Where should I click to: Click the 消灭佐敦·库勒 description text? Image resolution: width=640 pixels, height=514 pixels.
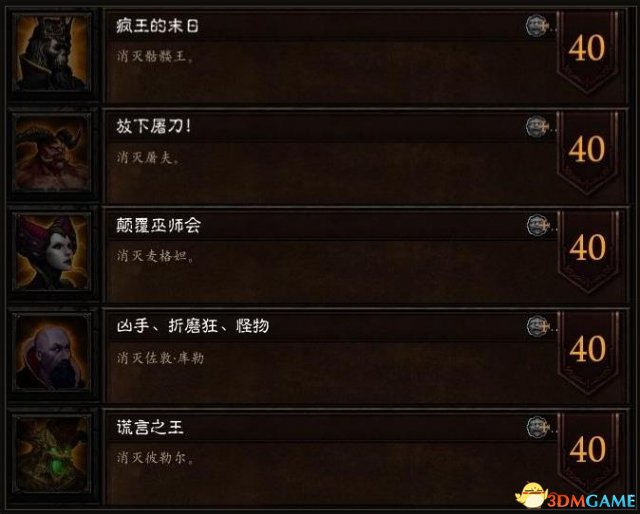pyautogui.click(x=160, y=358)
